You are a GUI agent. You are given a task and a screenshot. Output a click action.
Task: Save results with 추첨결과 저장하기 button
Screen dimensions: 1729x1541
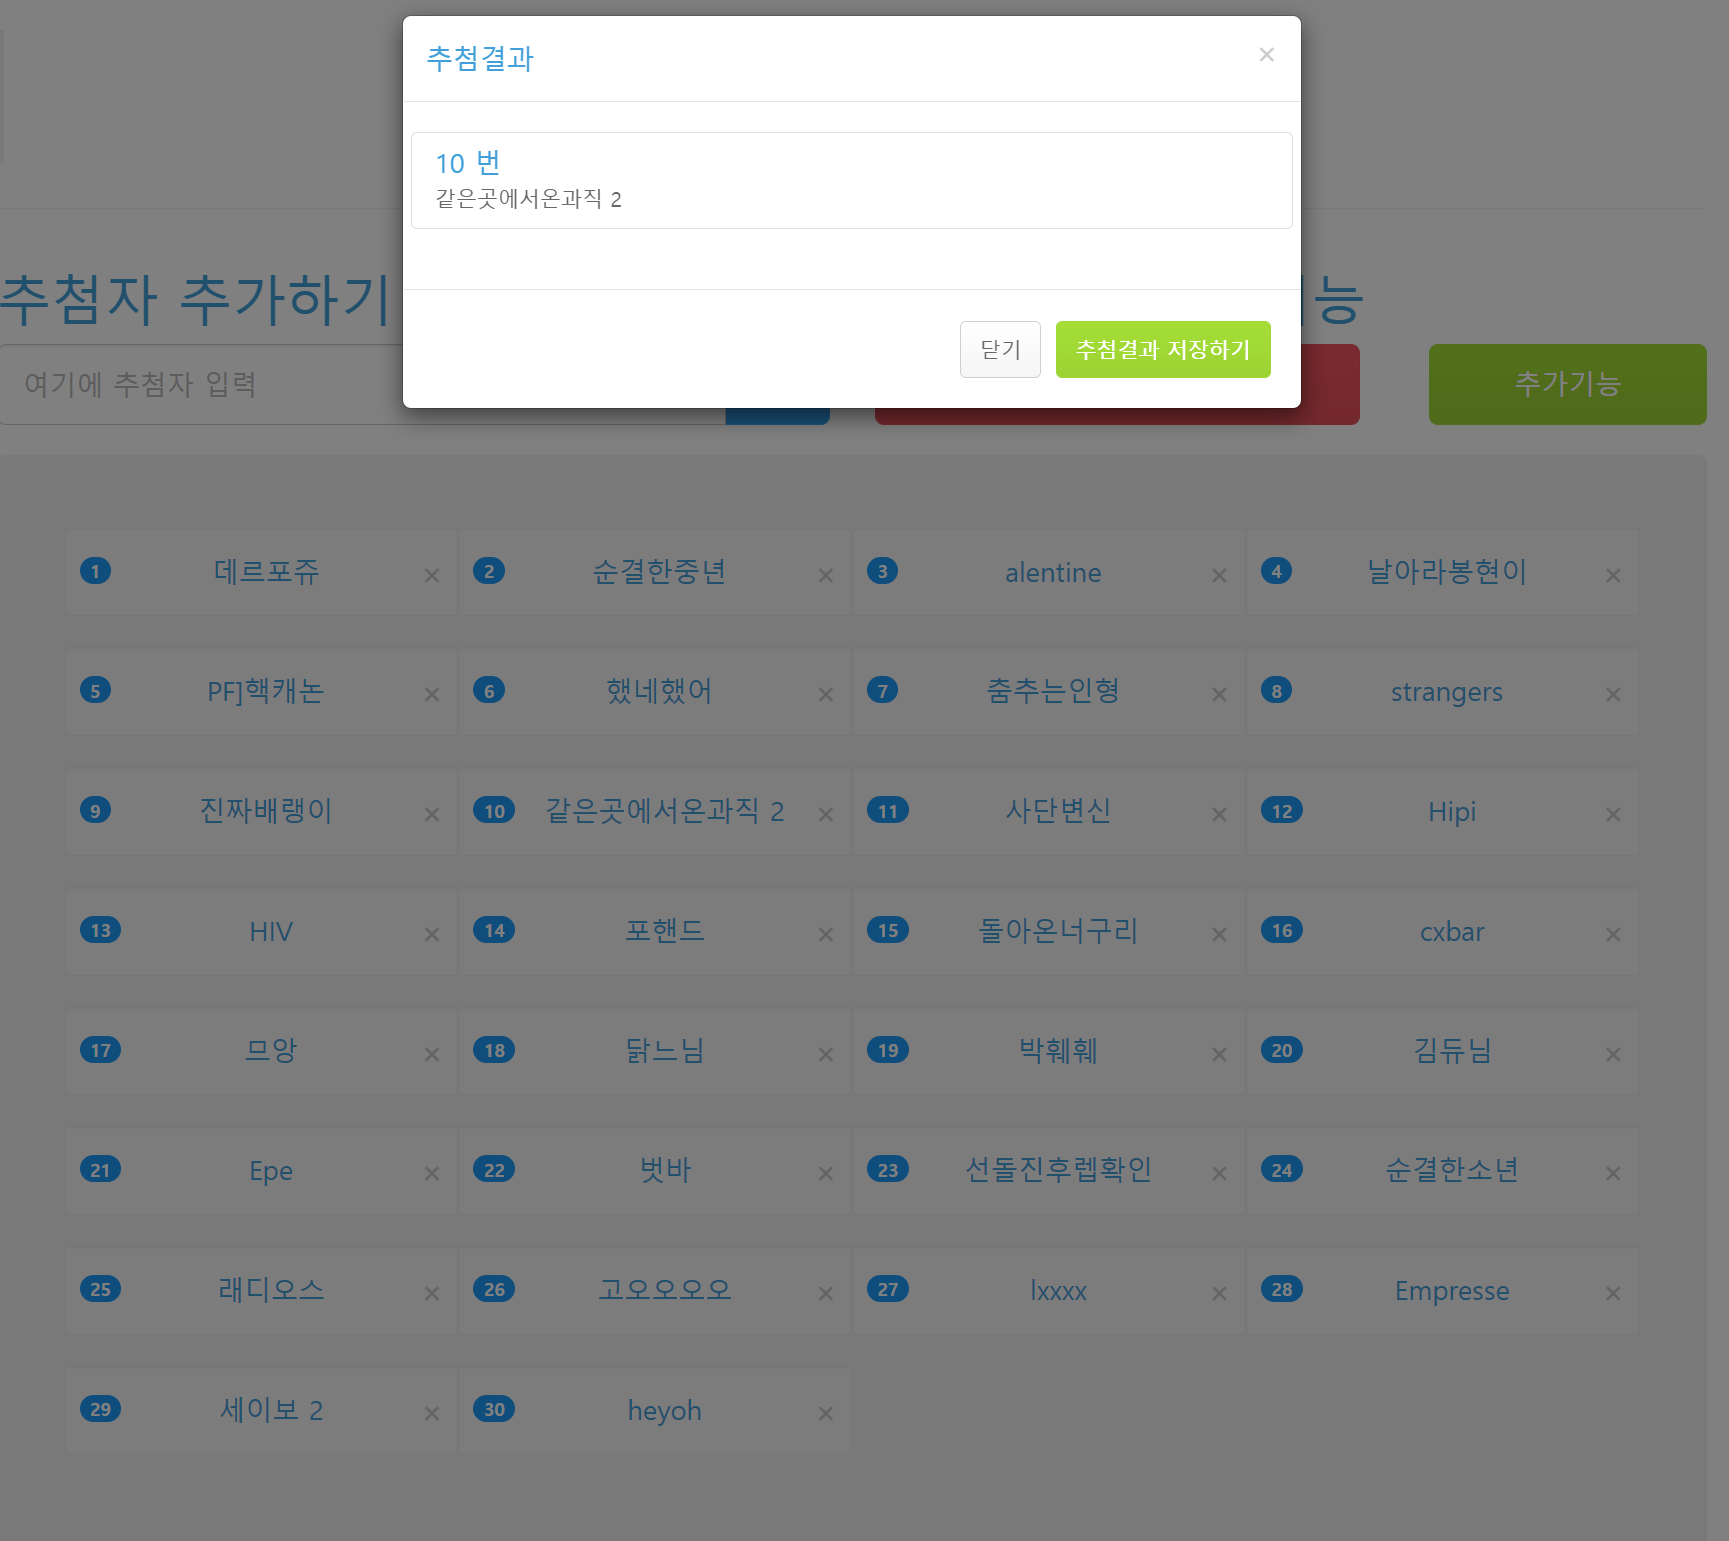[x=1162, y=350]
